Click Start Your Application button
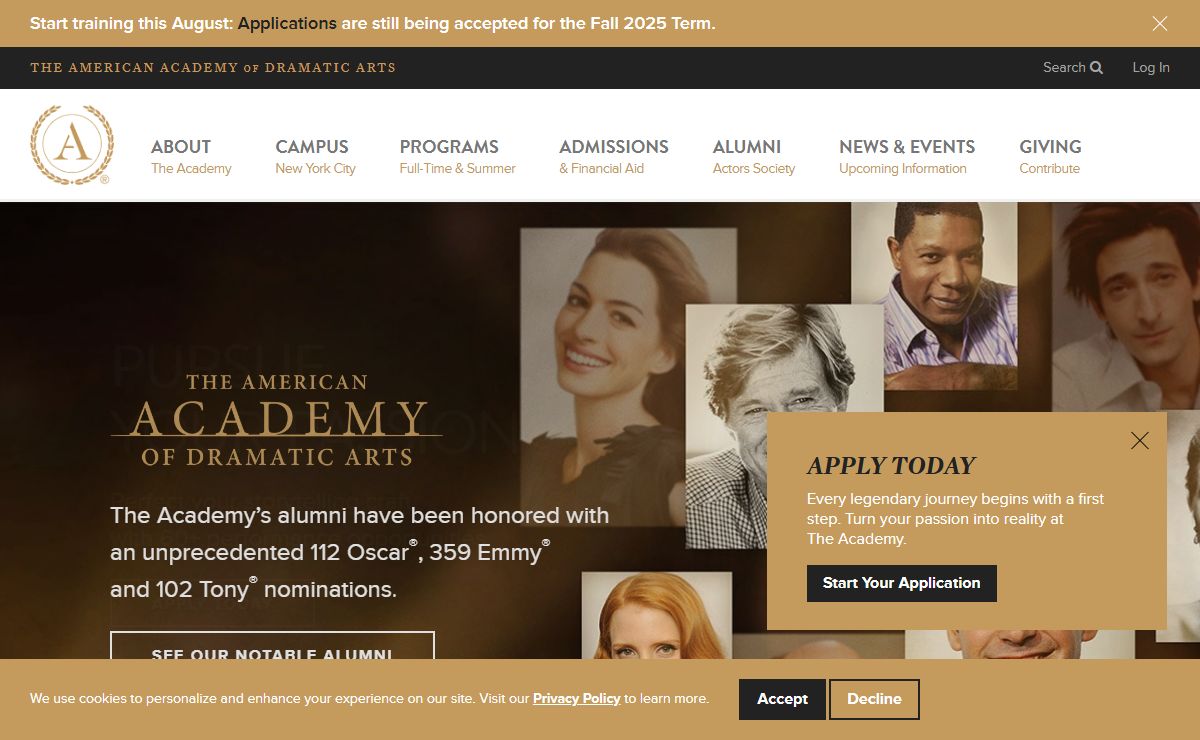The height and width of the screenshot is (740, 1200). coord(902,583)
